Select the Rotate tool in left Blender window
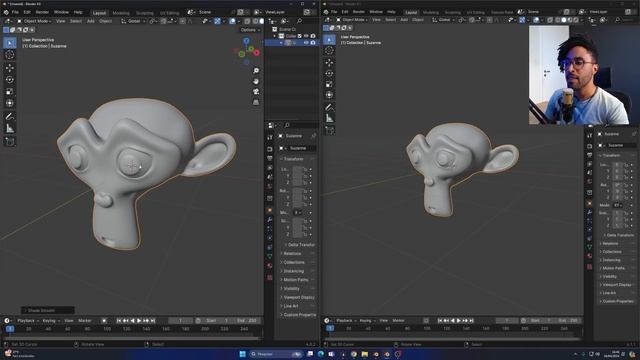This screenshot has height=360, width=640. 10,80
